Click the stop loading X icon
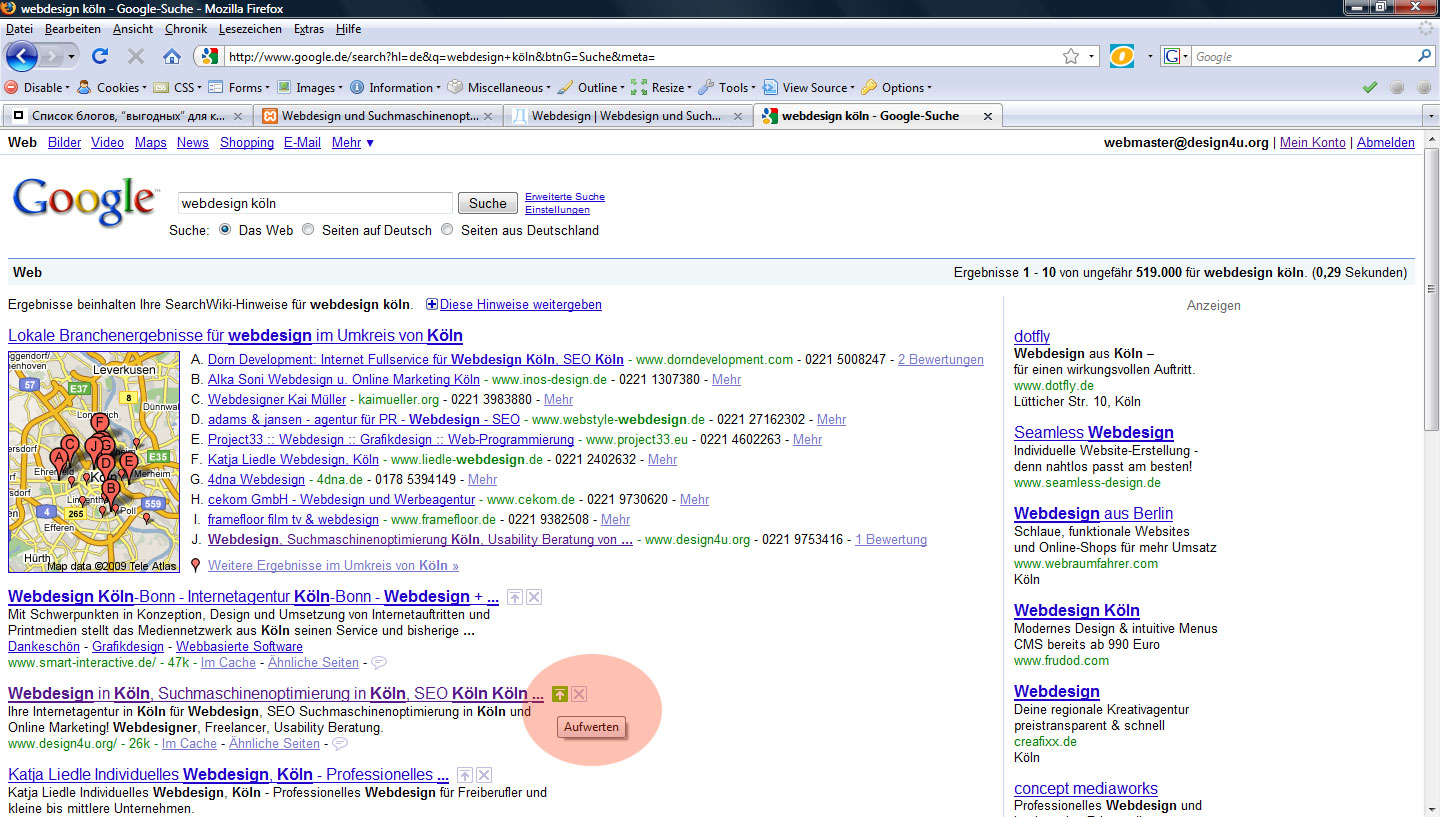This screenshot has height=817, width=1440. 136,56
